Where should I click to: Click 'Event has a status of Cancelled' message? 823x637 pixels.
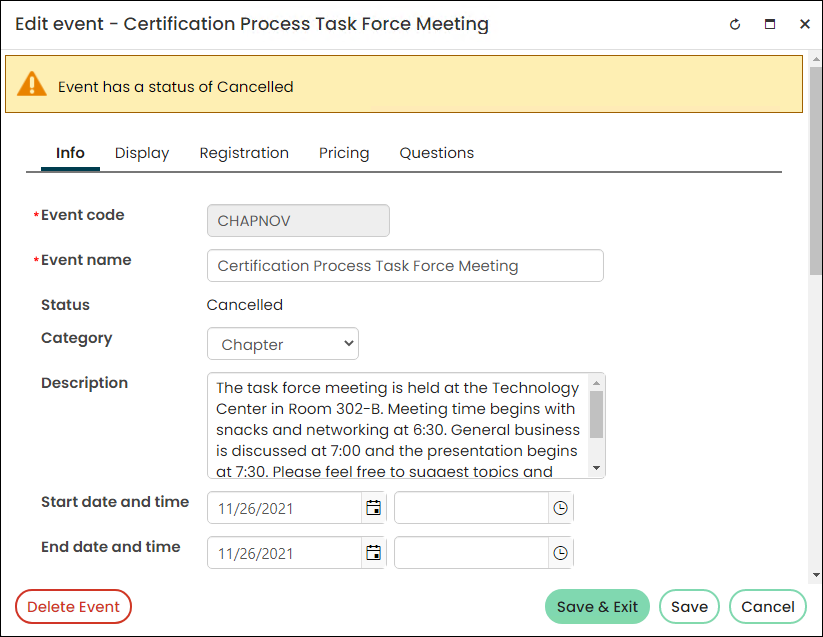click(175, 87)
